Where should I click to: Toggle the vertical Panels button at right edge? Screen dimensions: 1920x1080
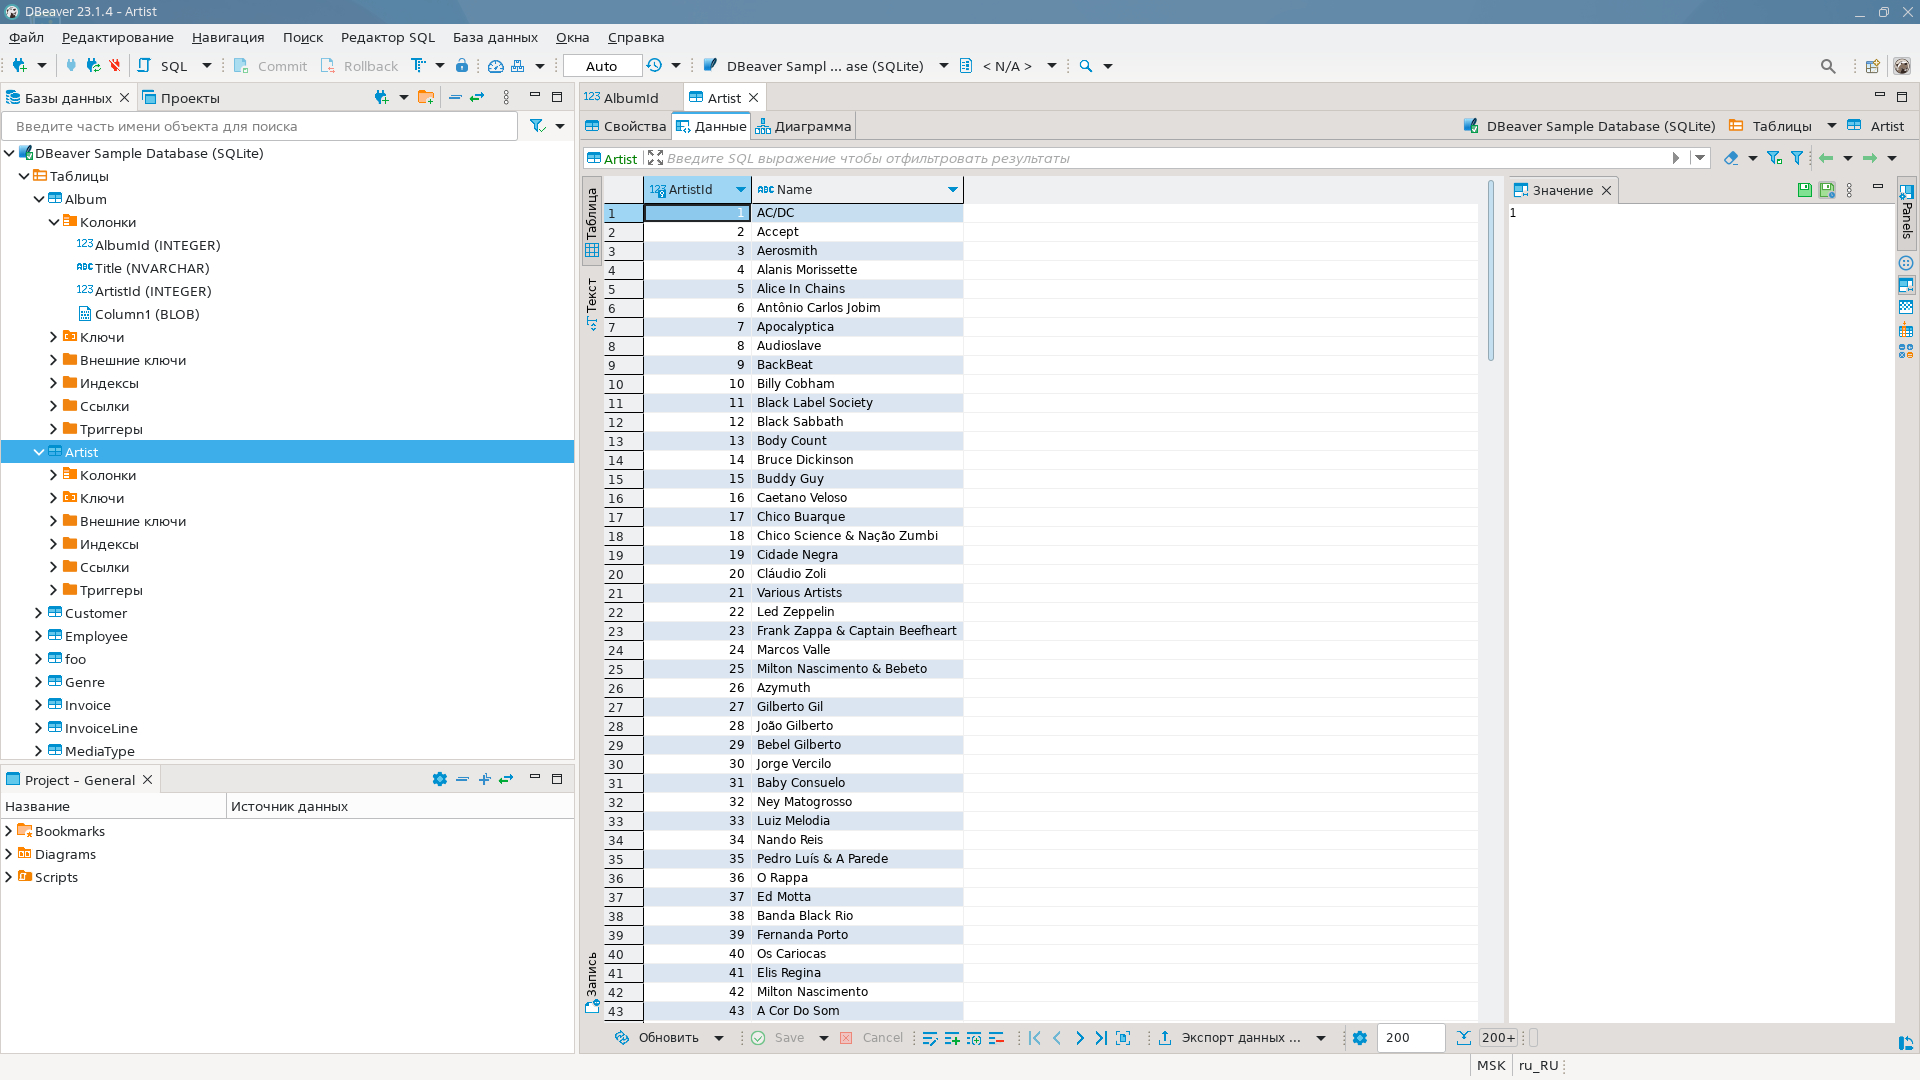coord(1907,211)
